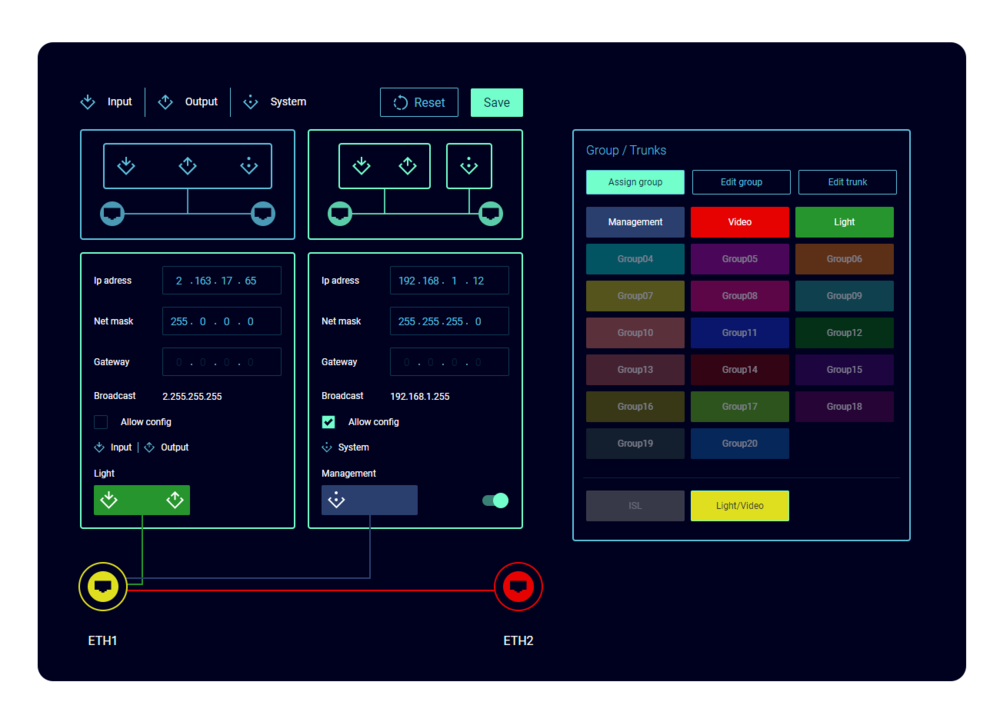
Task: Click the green ethernet port in right diagram
Action: point(341,213)
